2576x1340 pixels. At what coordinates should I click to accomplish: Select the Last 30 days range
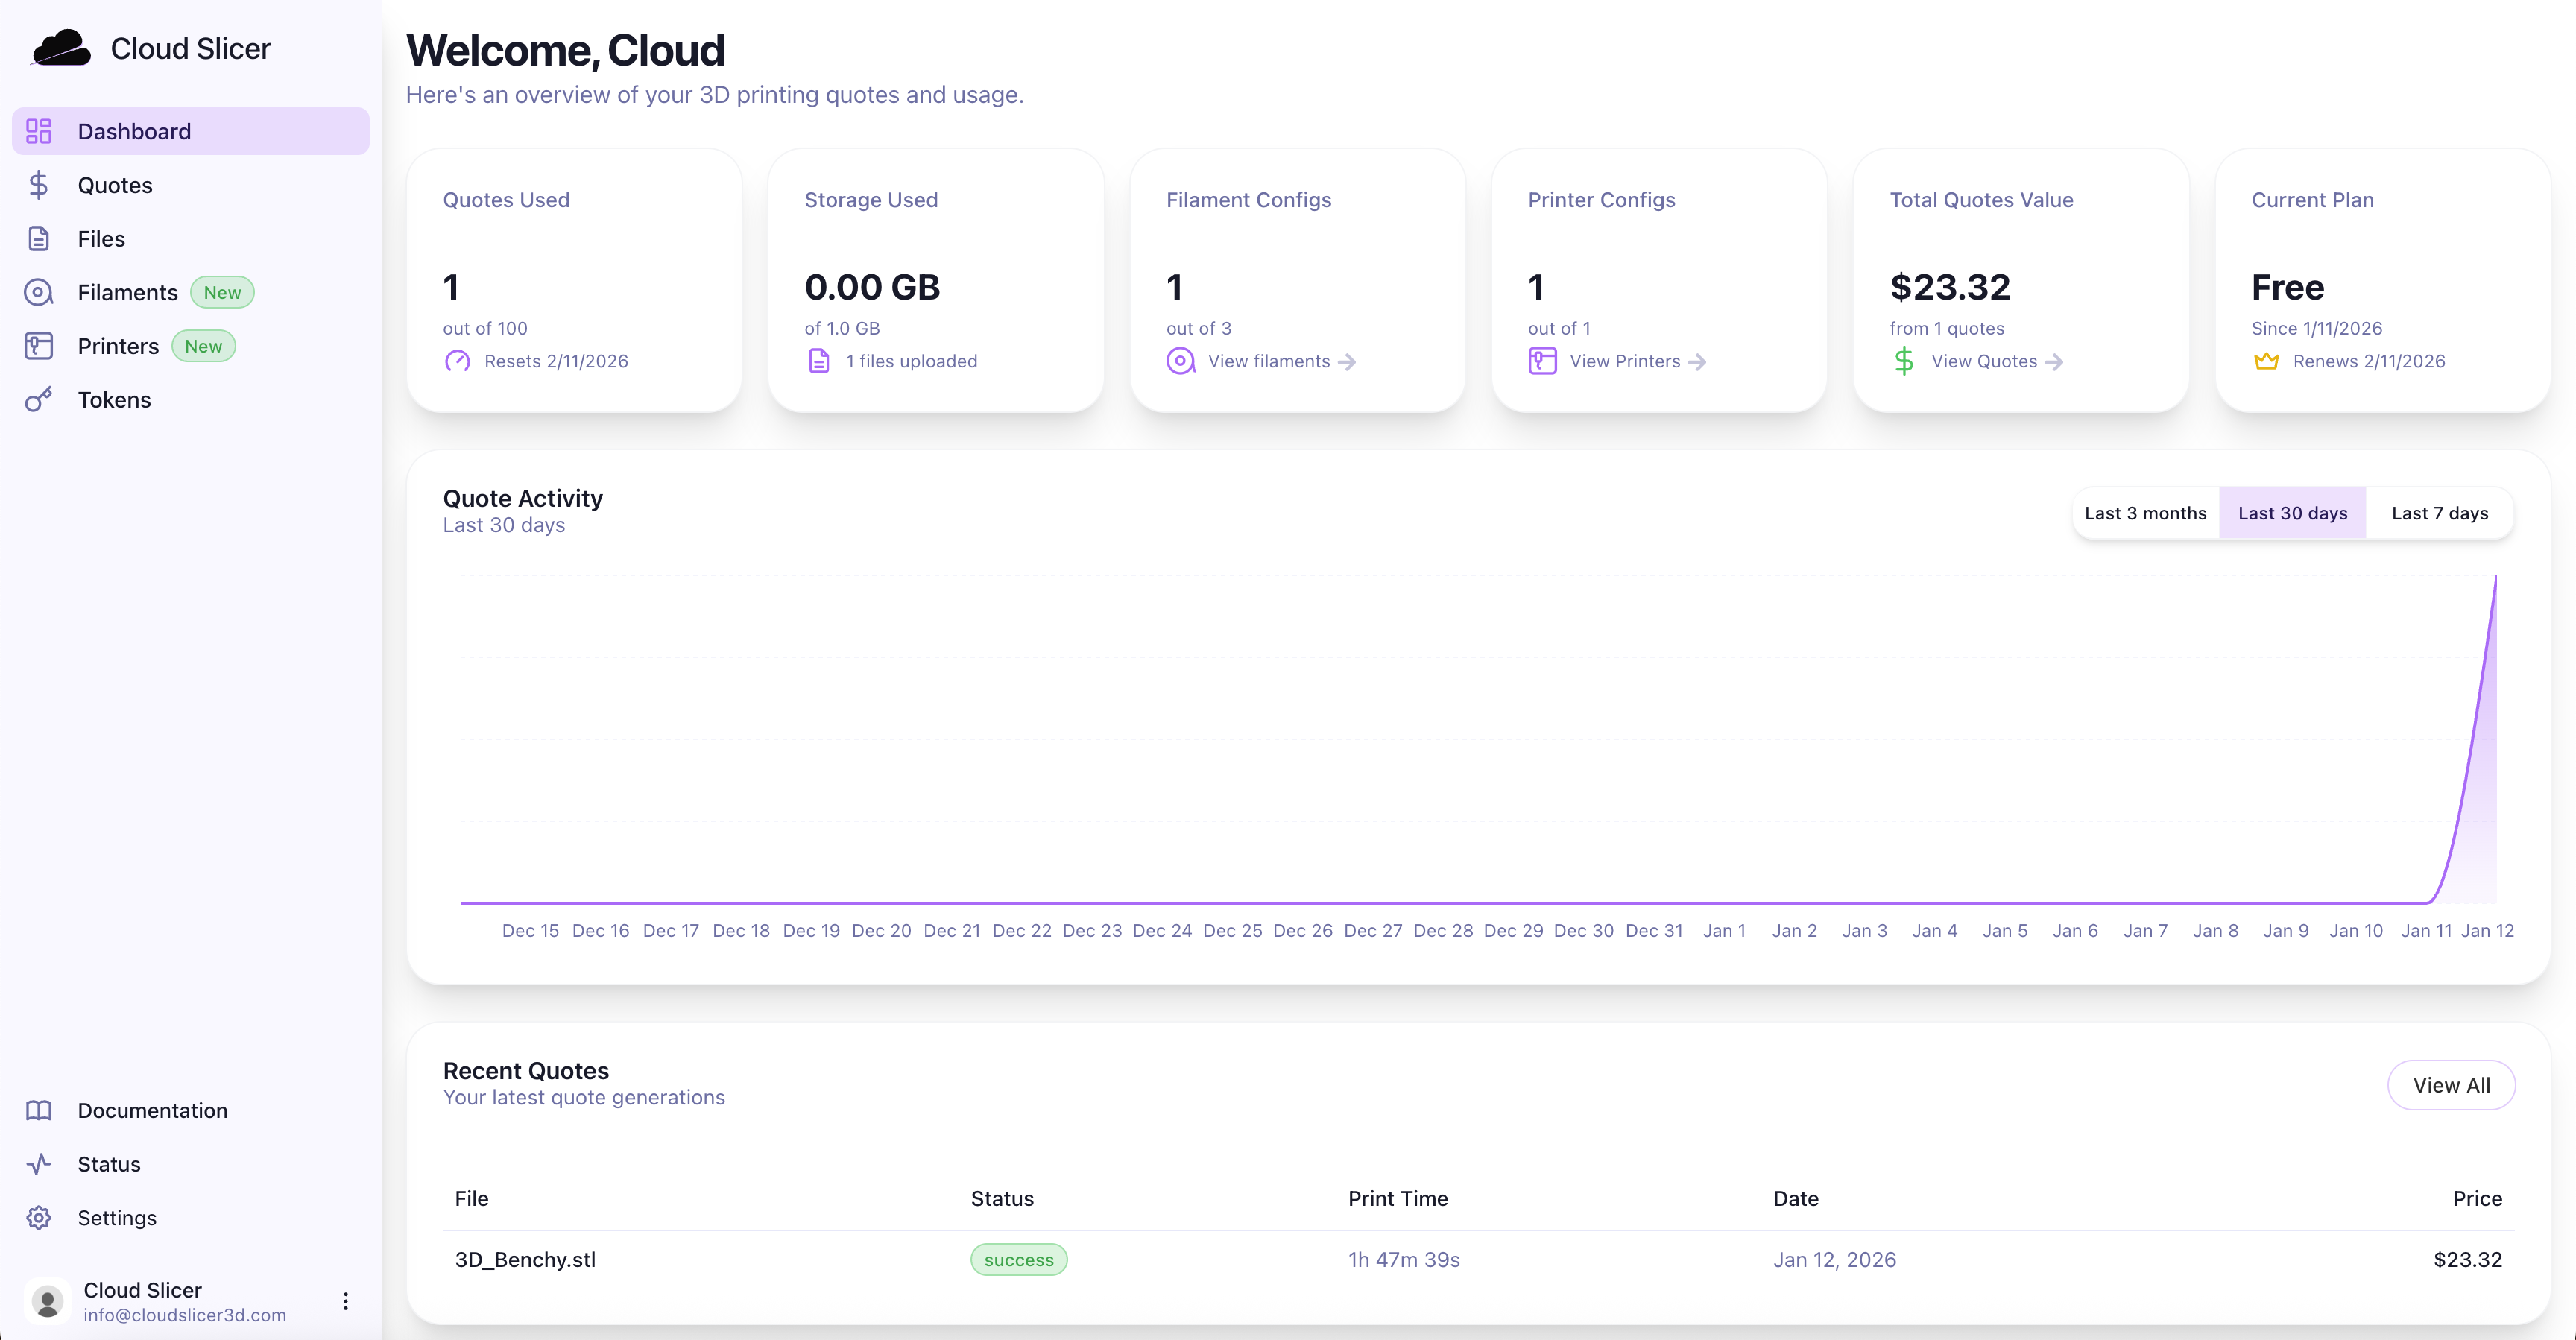click(x=2292, y=513)
